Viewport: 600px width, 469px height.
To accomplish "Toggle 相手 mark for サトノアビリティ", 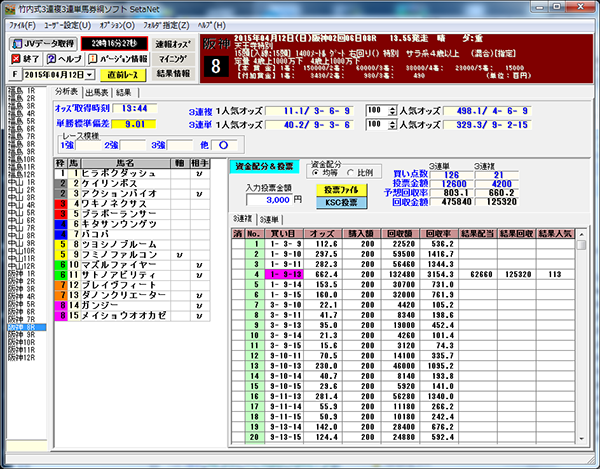I will 200,275.
